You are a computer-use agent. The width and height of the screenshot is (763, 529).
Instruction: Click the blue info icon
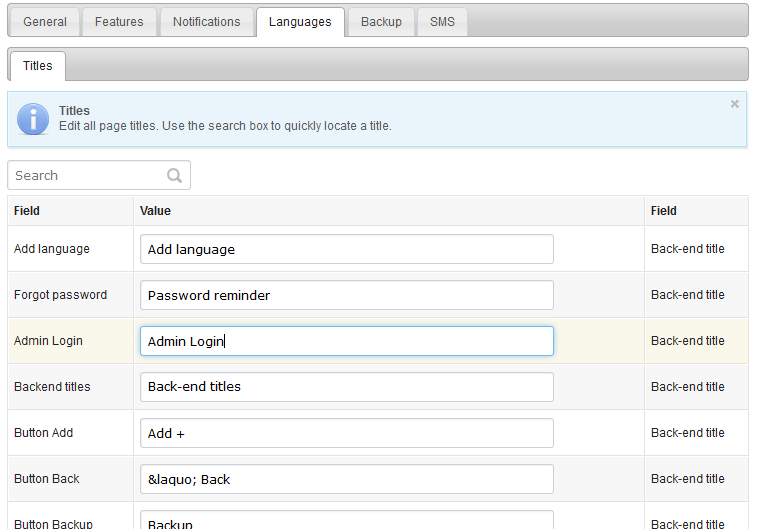coord(33,119)
